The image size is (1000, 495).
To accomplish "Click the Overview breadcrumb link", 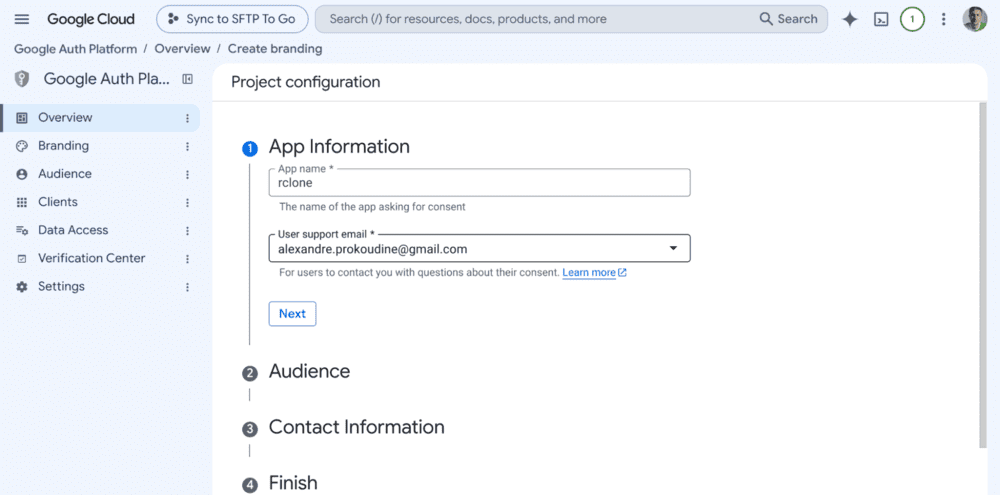I will [x=182, y=49].
